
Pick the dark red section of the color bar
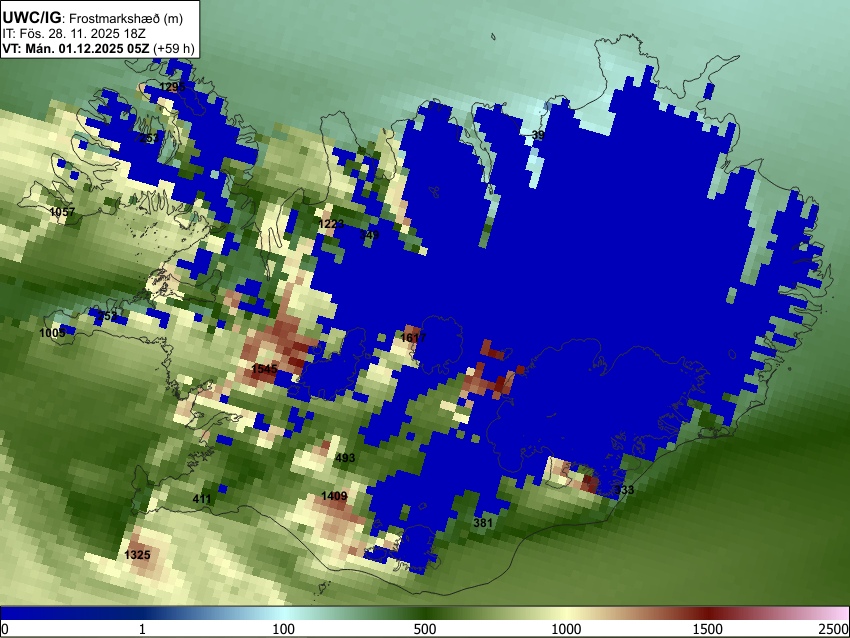(x=708, y=614)
